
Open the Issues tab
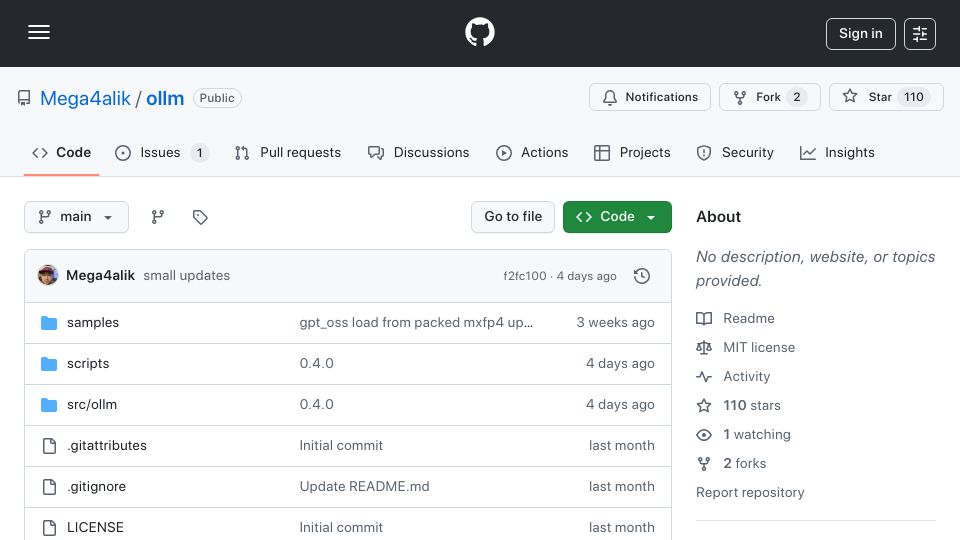[x=162, y=152]
